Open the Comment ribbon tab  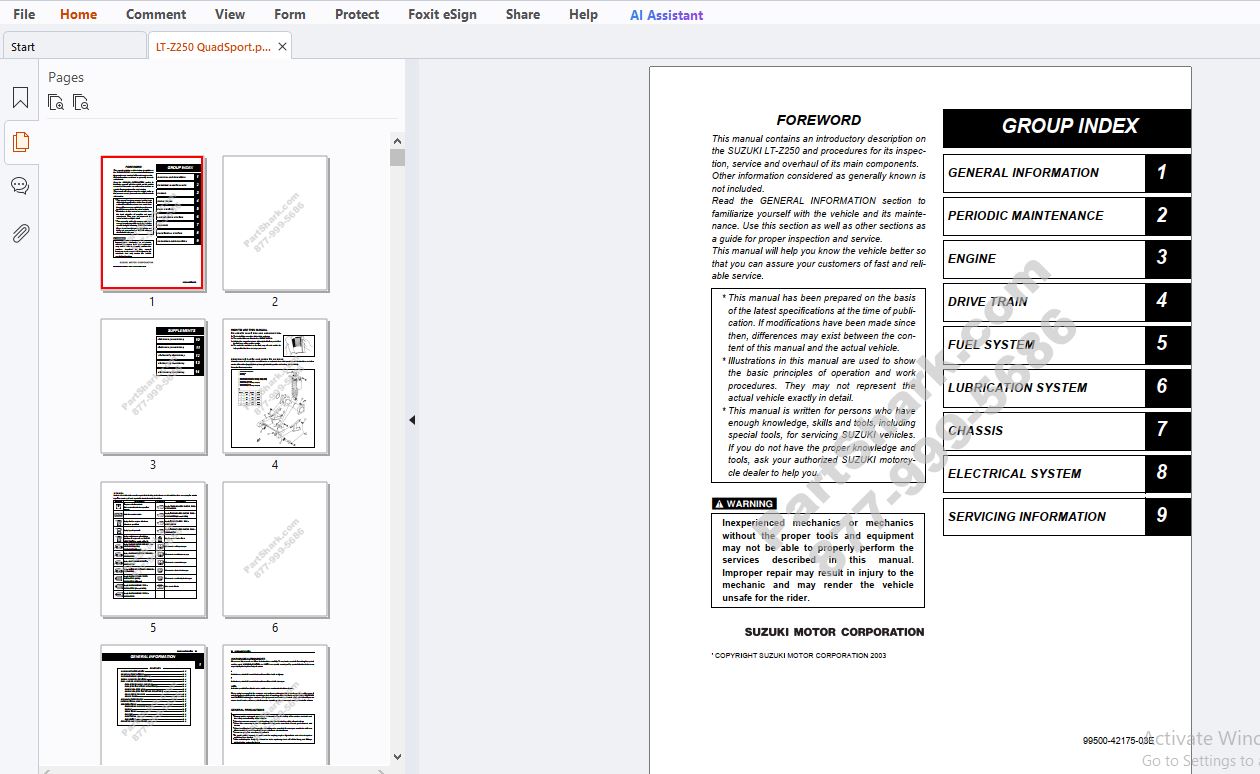(156, 14)
